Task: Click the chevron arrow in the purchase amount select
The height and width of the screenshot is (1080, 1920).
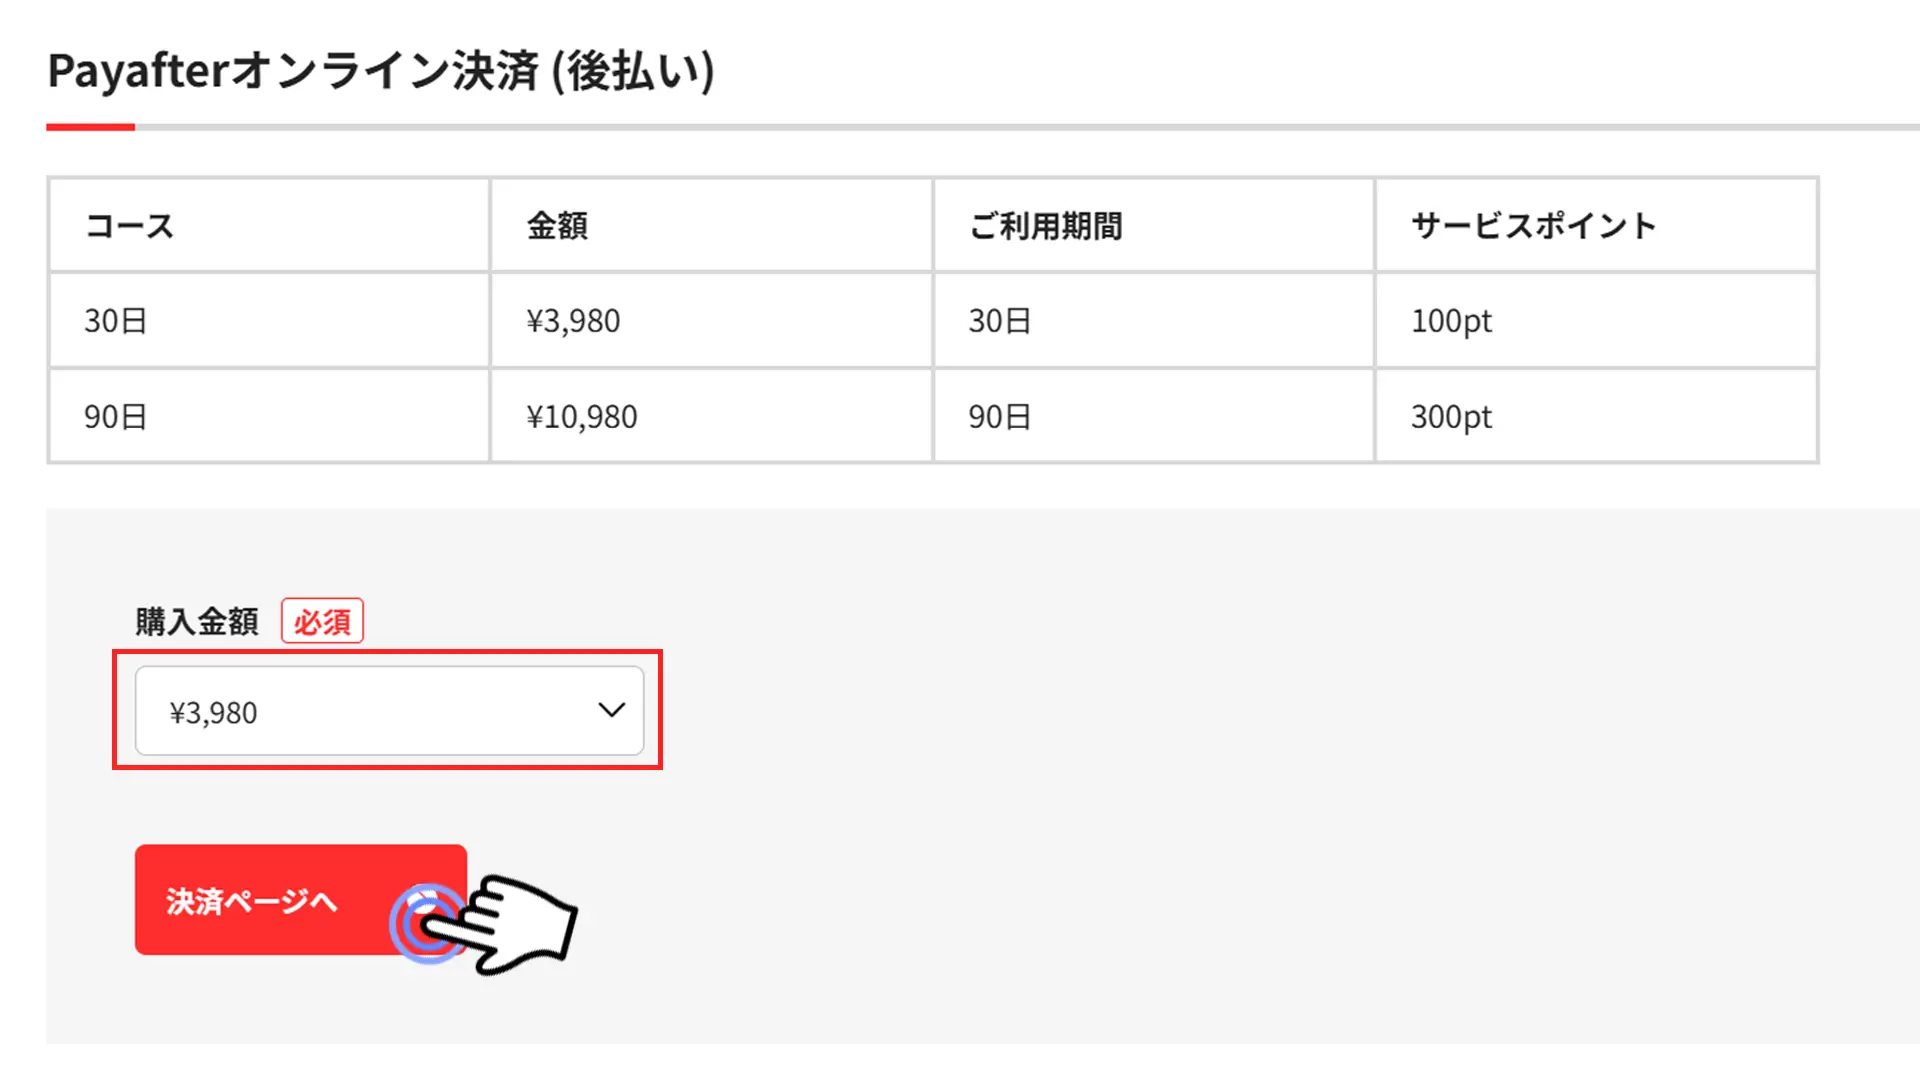Action: tap(611, 710)
